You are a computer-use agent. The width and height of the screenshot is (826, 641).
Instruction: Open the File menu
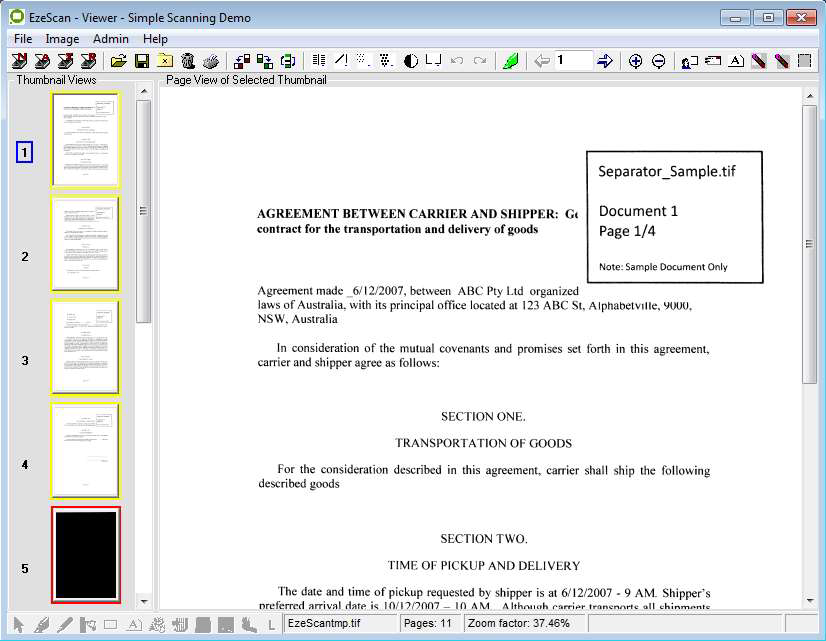(23, 39)
